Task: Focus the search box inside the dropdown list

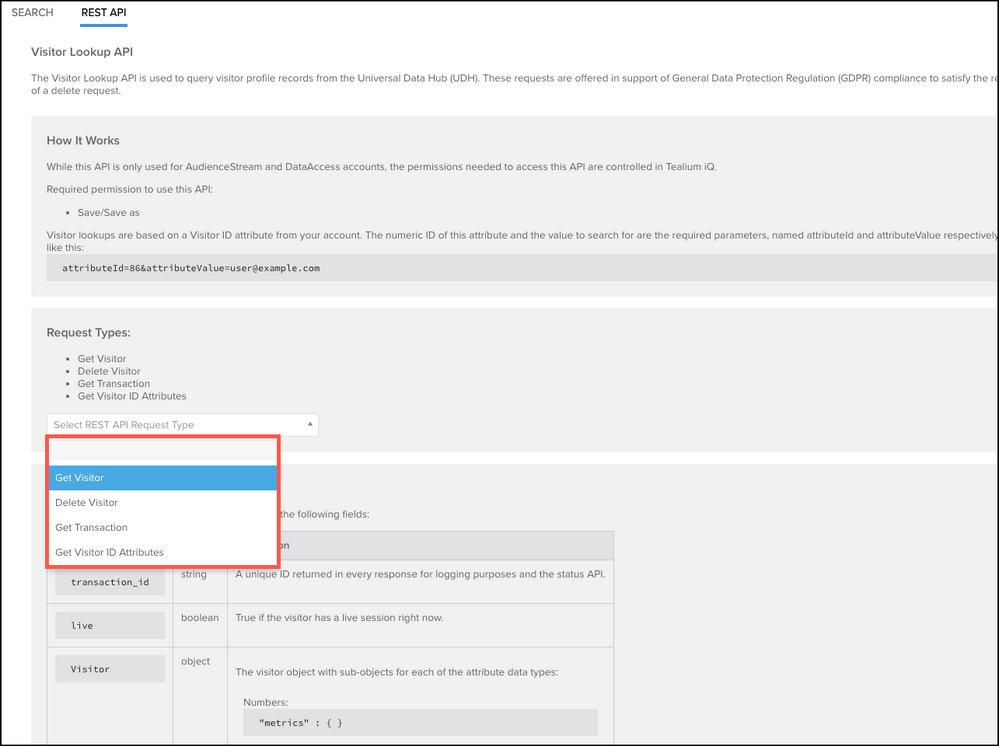Action: click(163, 451)
